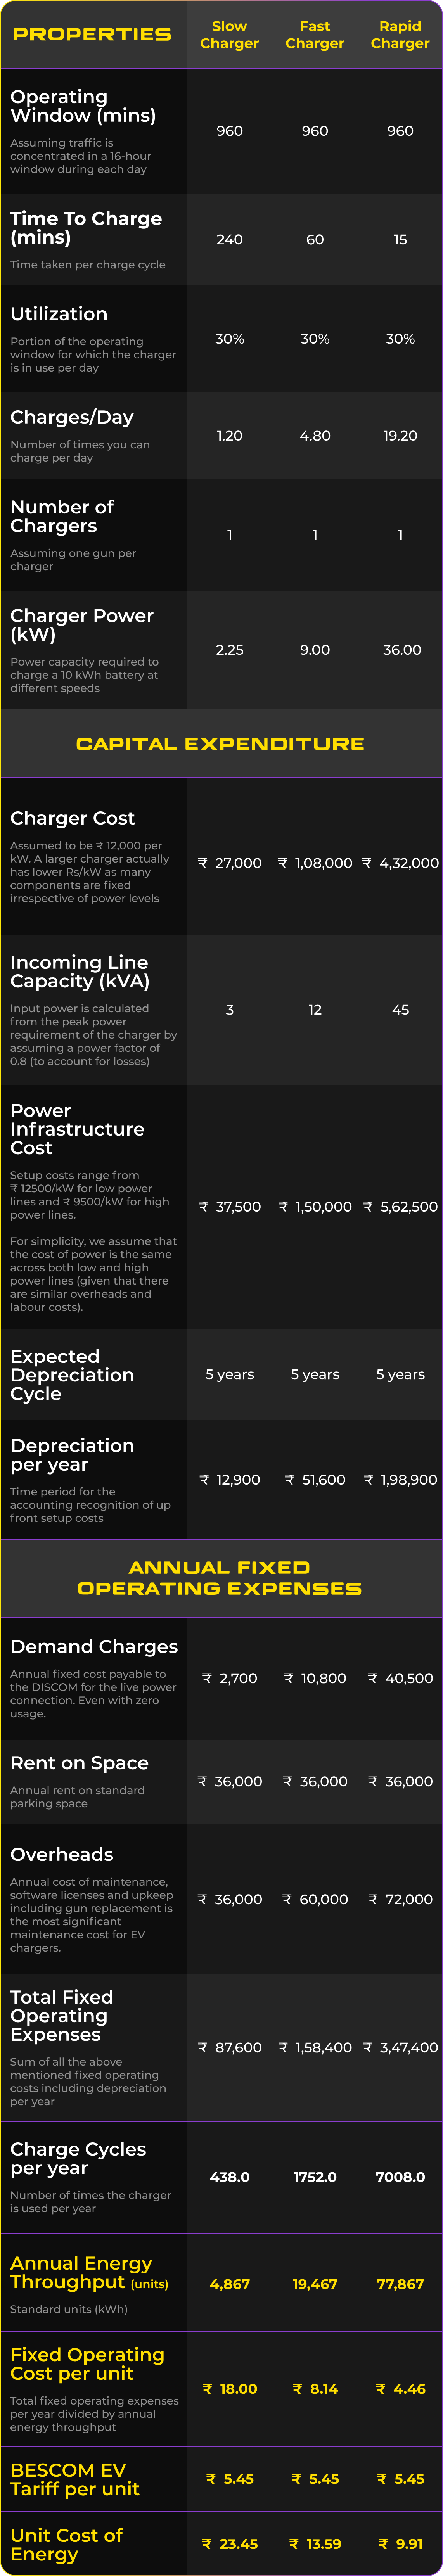
Task: Select Rapid Charger infrastructure cost ₹ 5,62,500
Action: 400,1207
